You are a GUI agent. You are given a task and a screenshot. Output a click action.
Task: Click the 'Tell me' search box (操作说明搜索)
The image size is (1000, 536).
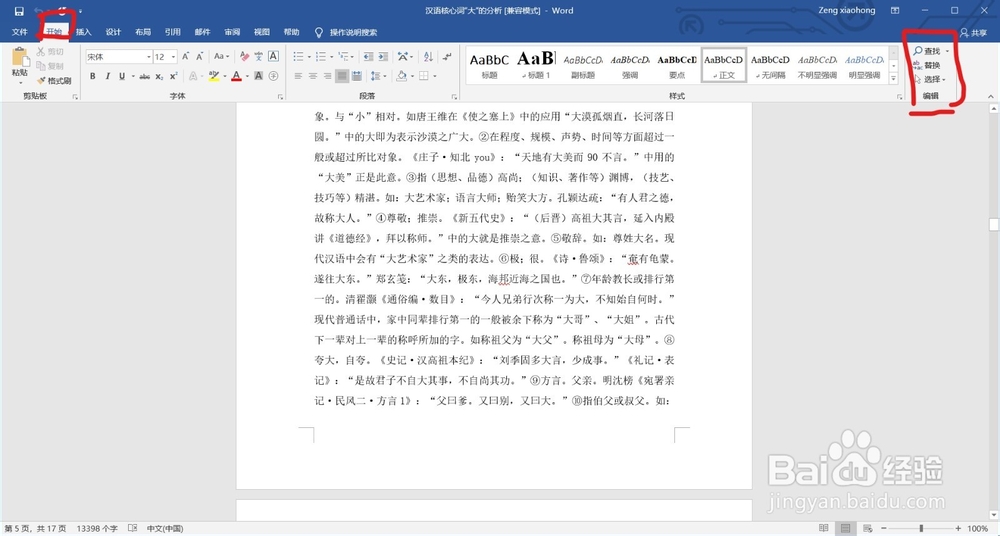(x=346, y=32)
